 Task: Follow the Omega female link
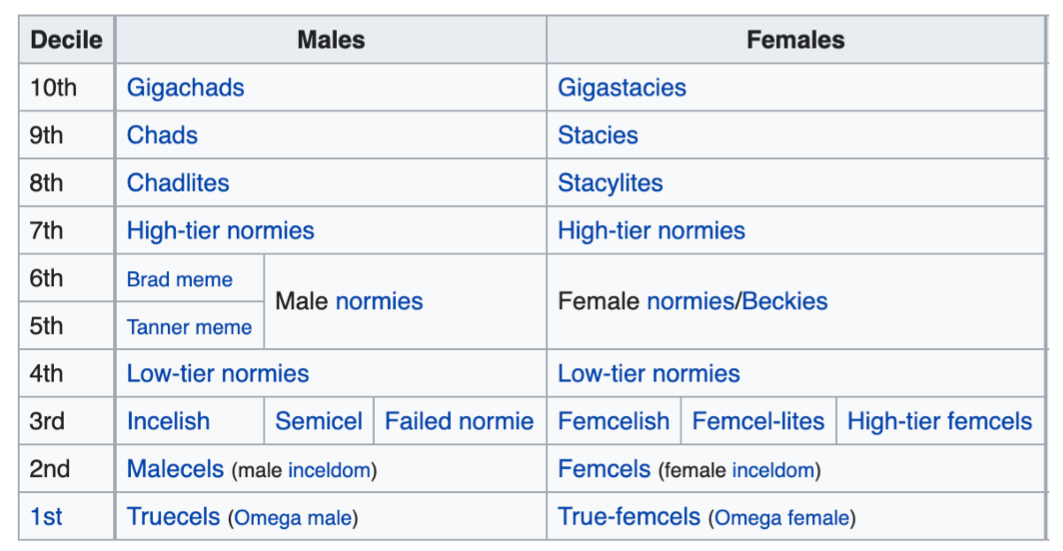pyautogui.click(x=782, y=518)
